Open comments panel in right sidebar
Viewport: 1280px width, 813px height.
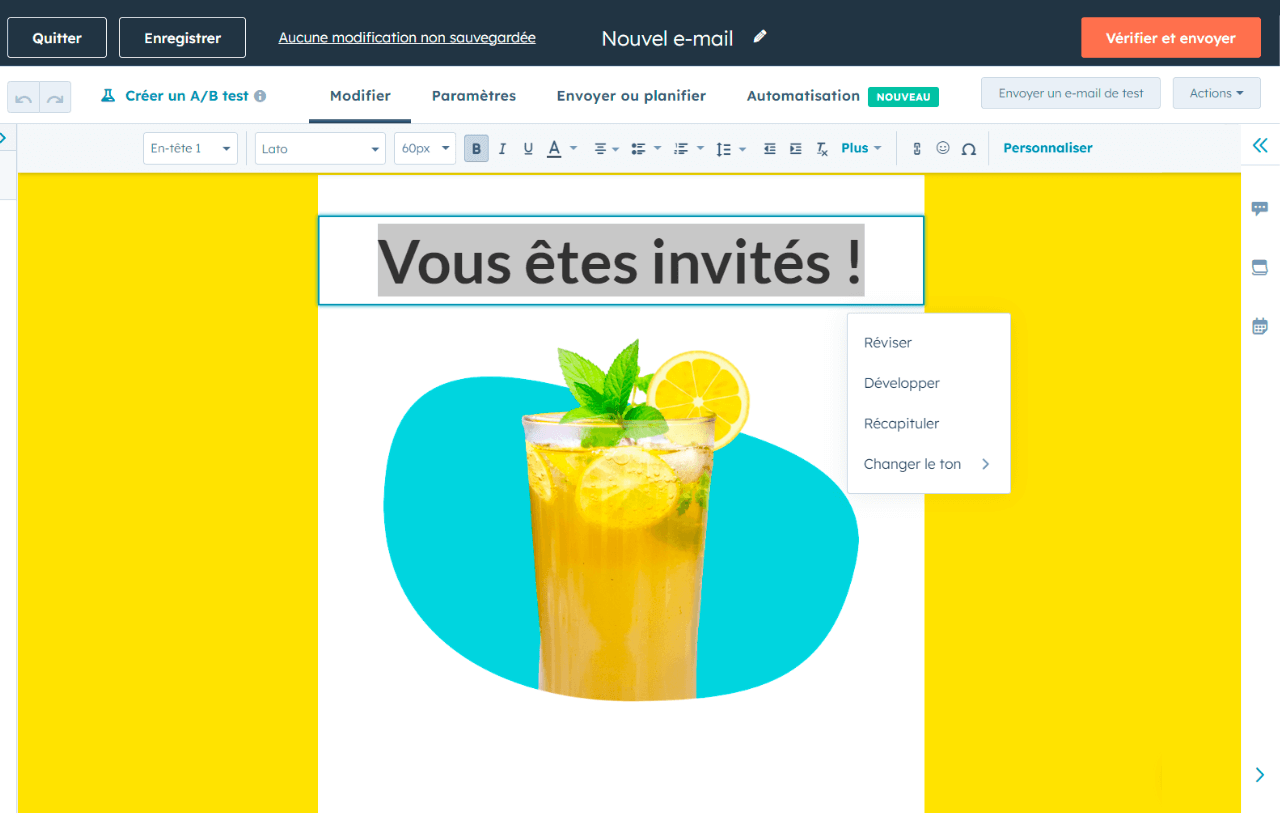tap(1260, 209)
